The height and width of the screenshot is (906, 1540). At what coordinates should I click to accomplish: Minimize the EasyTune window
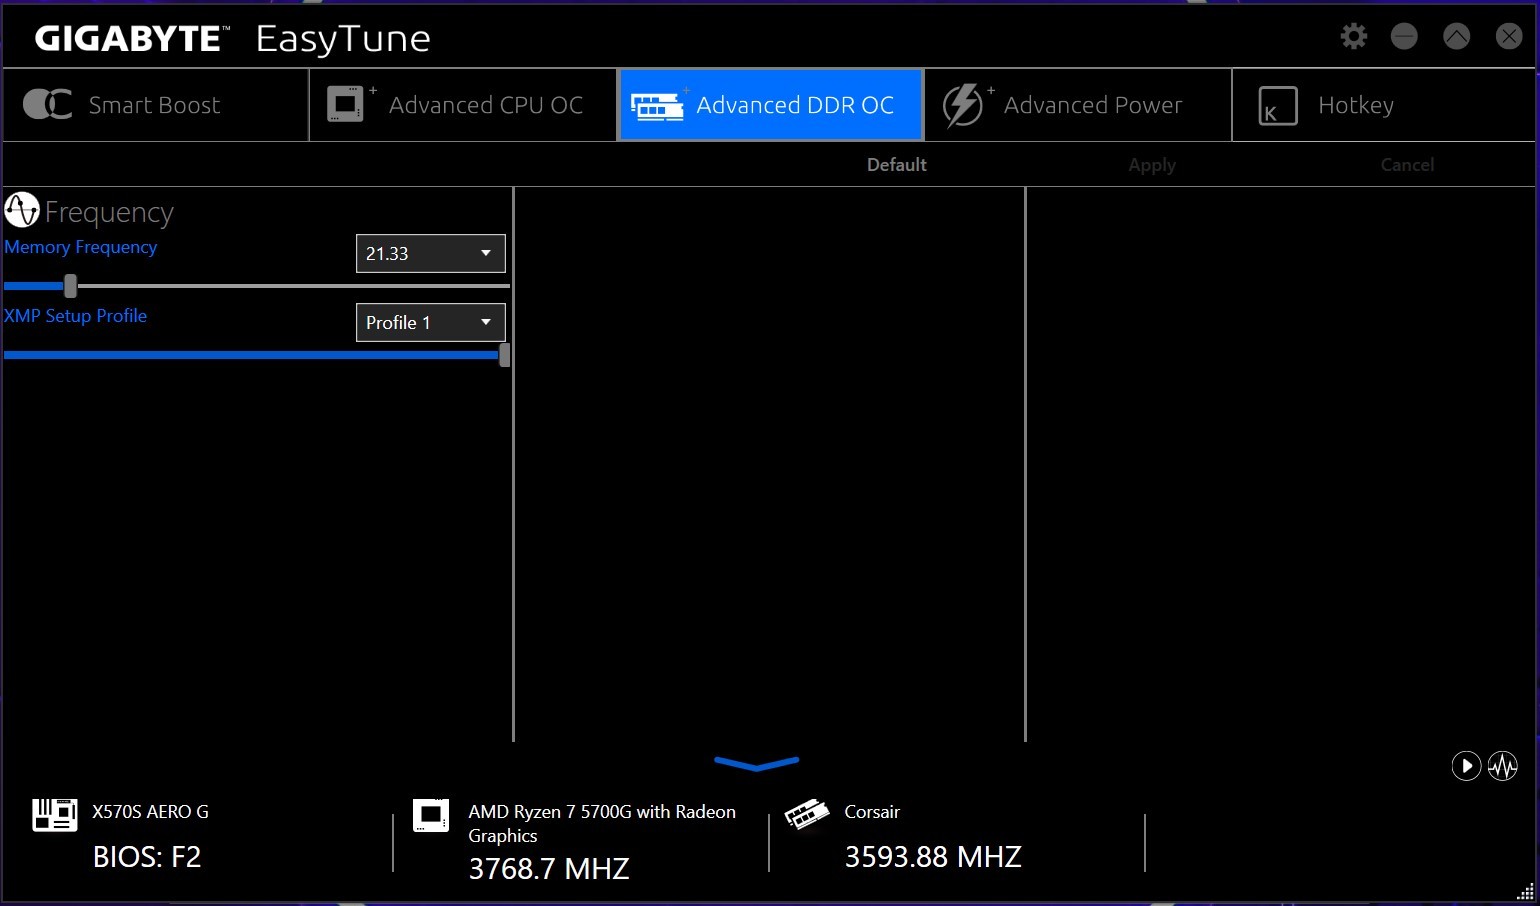pos(1404,37)
